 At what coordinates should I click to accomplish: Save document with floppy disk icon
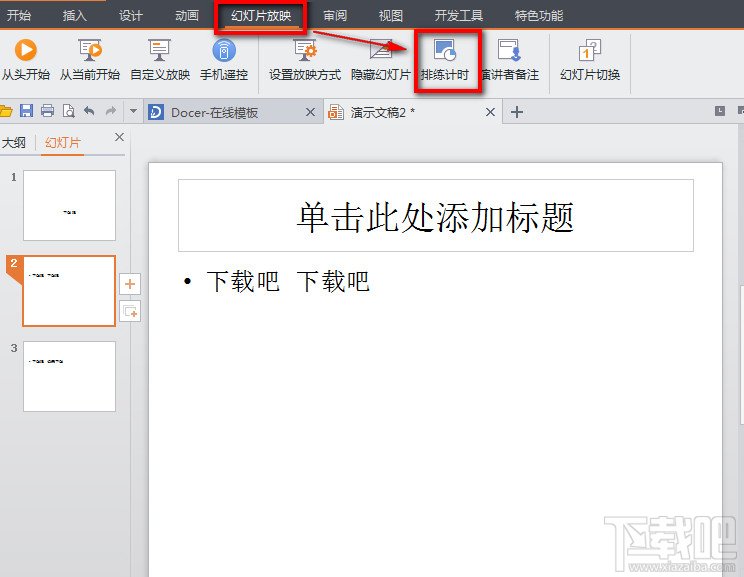26,111
